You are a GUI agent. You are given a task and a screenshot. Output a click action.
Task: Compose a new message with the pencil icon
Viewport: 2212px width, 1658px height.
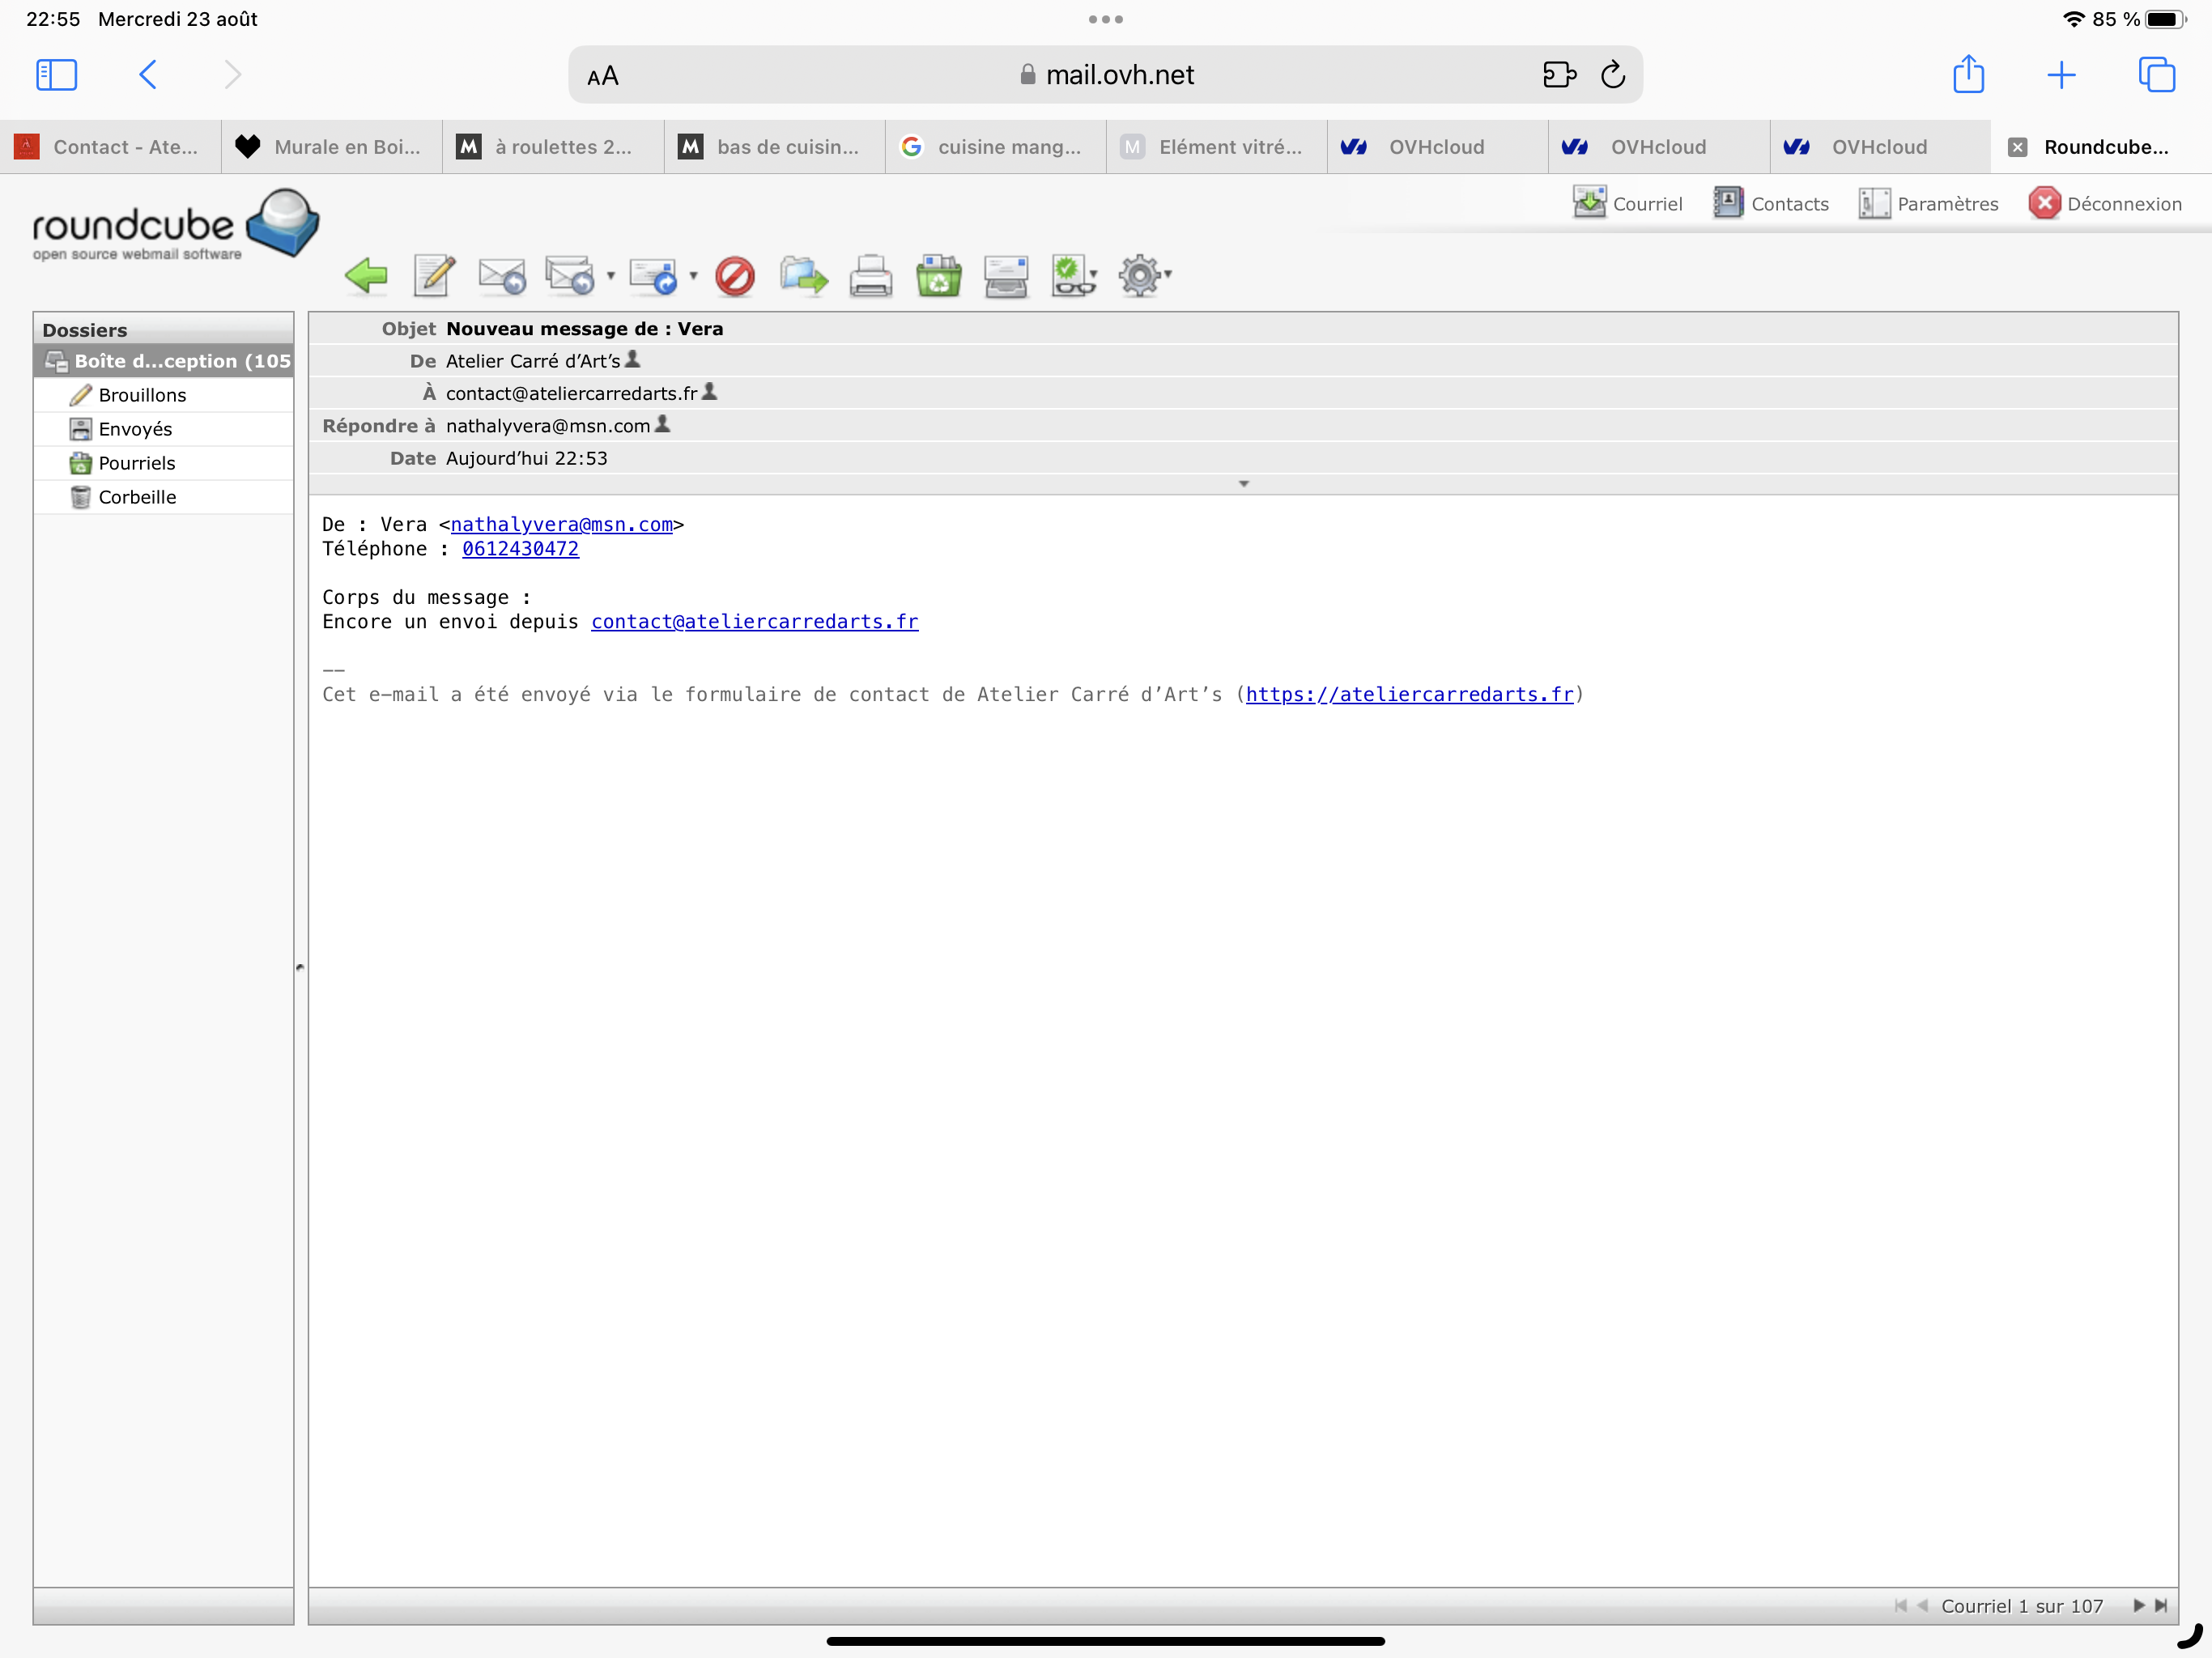[x=434, y=276]
